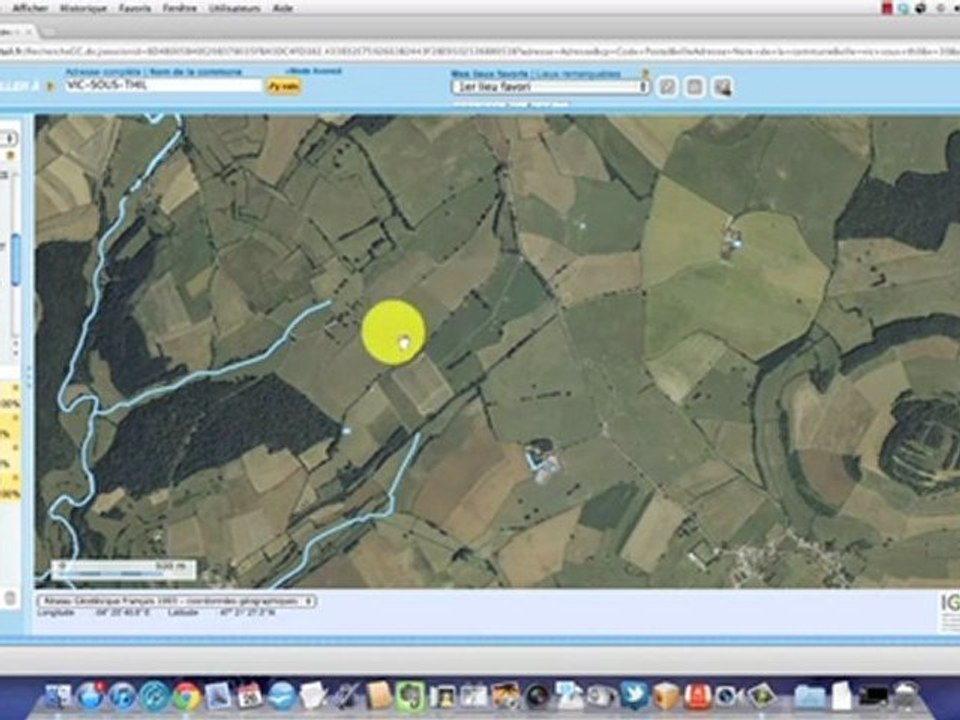Open the '1er lieu favori' dropdown
Screen dimensions: 960x720
click(x=550, y=87)
